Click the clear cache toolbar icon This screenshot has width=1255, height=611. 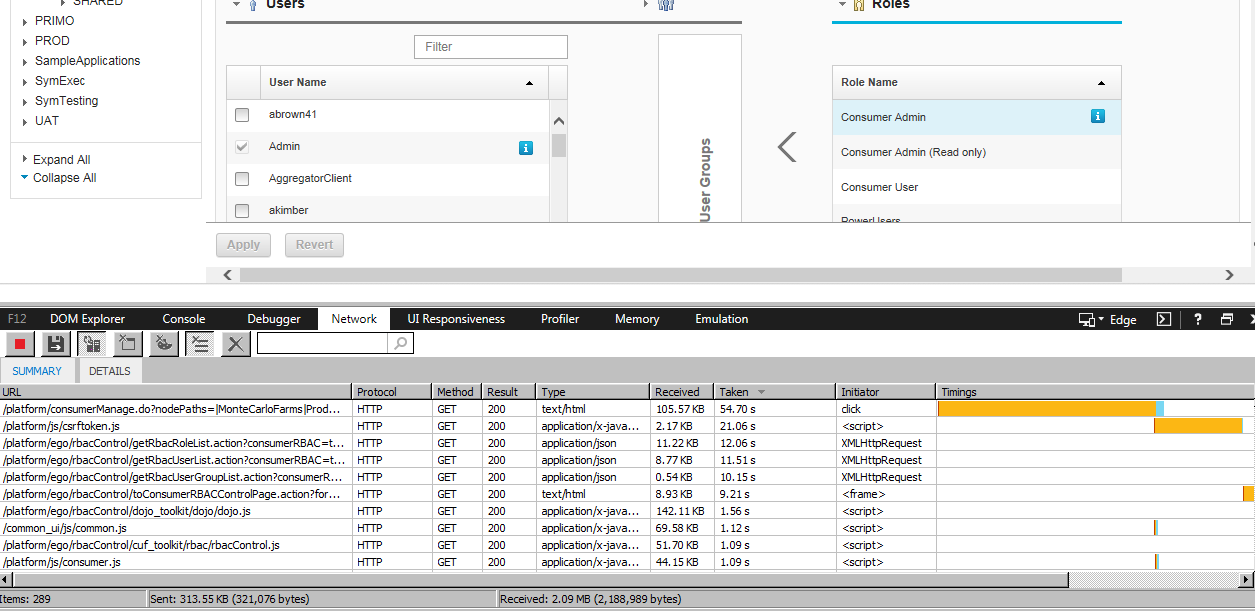tap(128, 344)
